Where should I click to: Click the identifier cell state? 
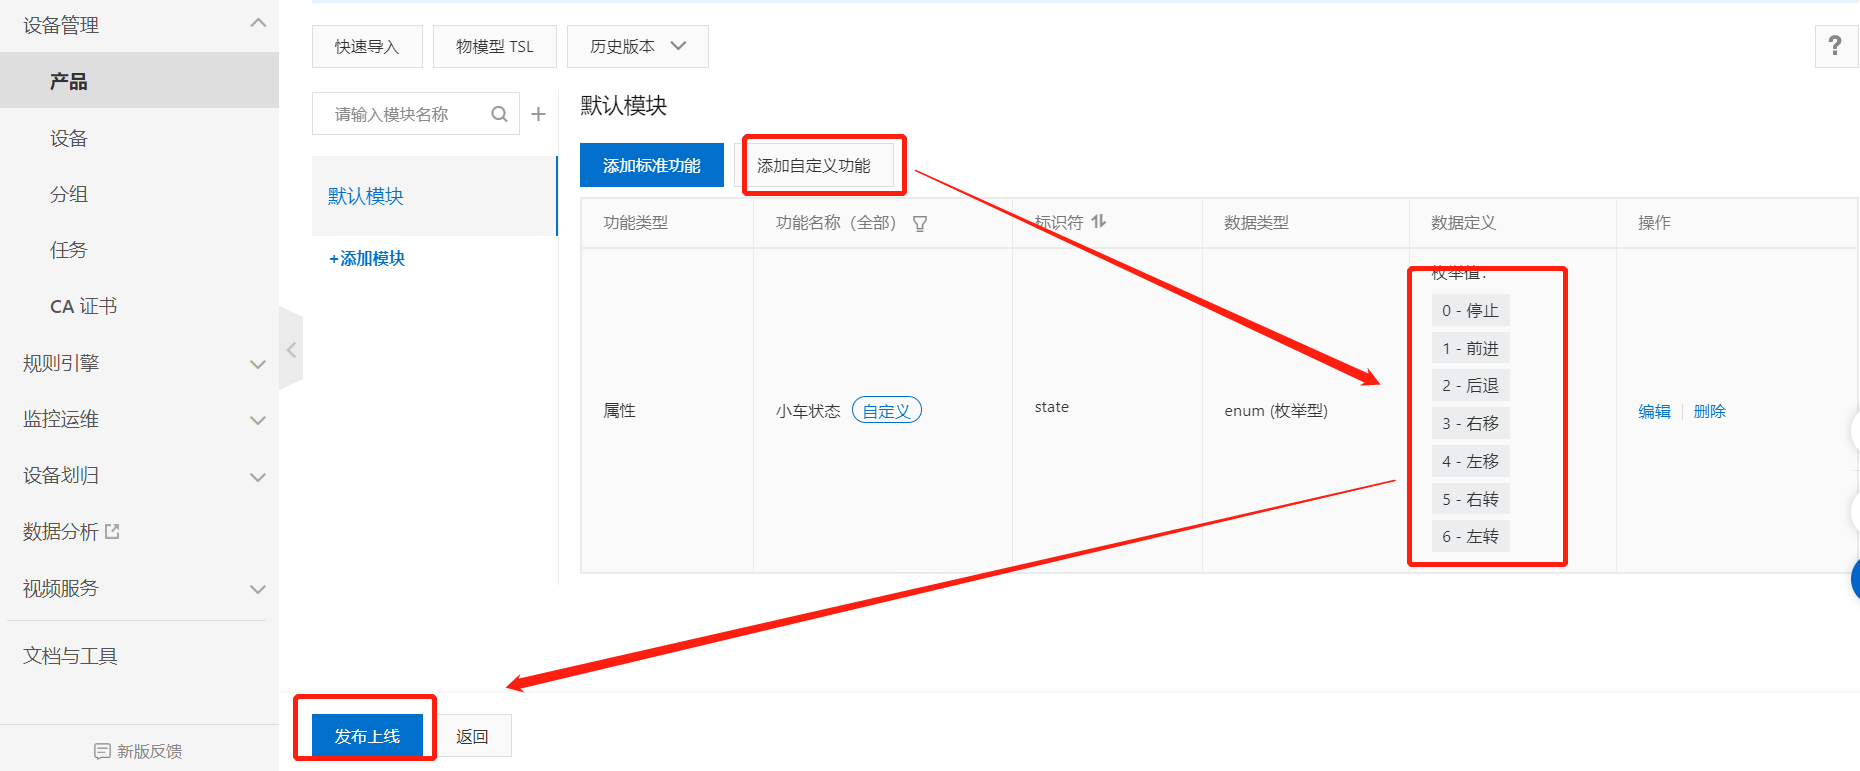coord(1052,407)
